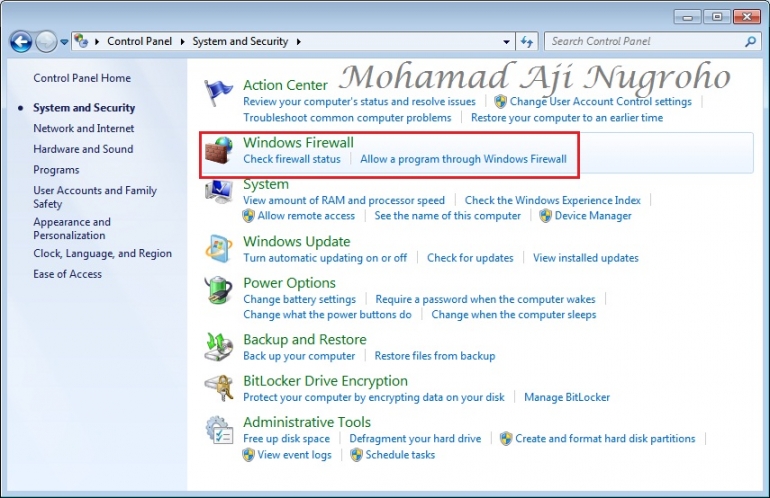Open Ease of Access category
The image size is (770, 498).
(x=67, y=274)
